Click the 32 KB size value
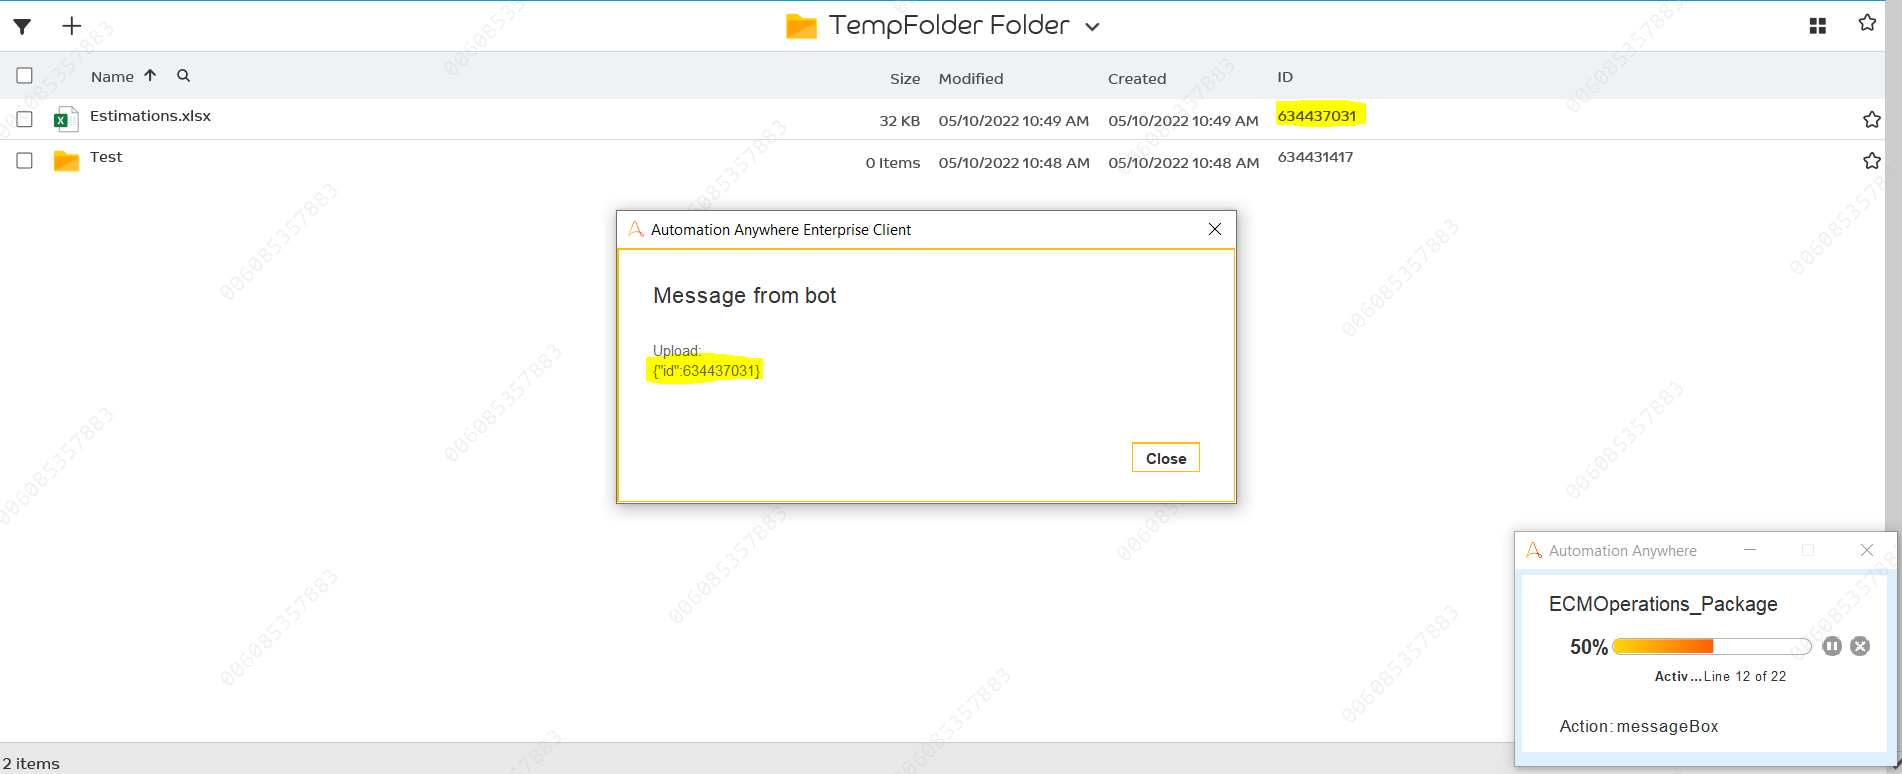Image resolution: width=1902 pixels, height=774 pixels. (899, 121)
